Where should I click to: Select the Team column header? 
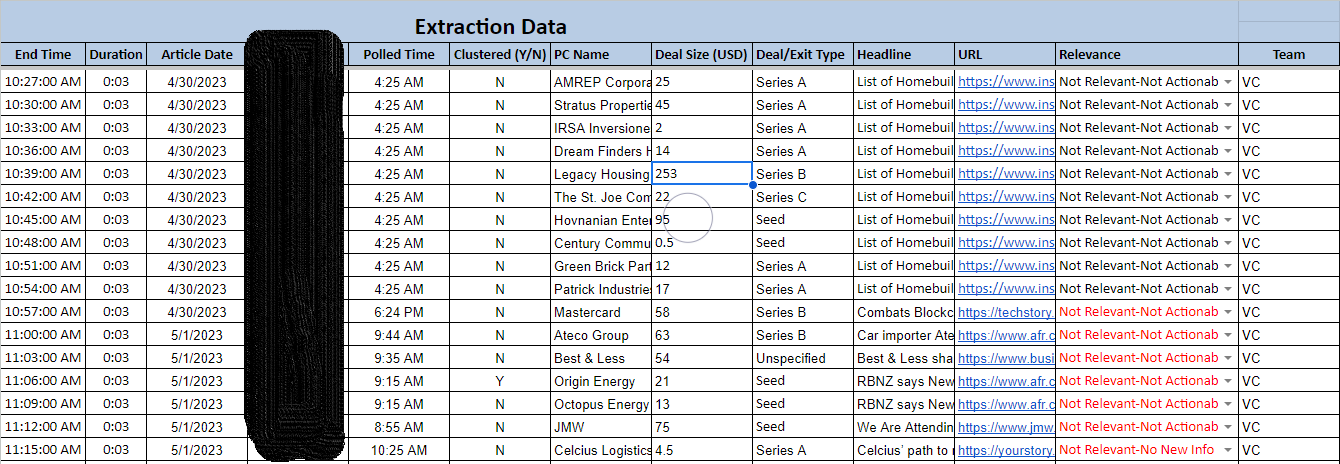click(1289, 54)
